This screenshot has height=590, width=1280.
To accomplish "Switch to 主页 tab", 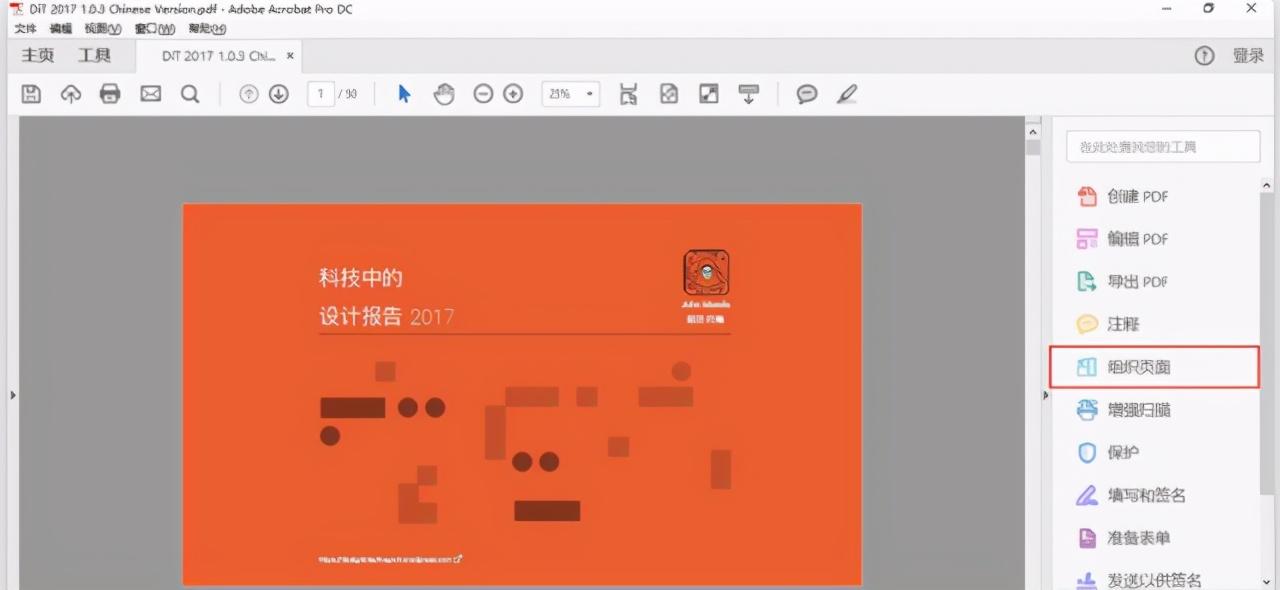I will tap(38, 56).
